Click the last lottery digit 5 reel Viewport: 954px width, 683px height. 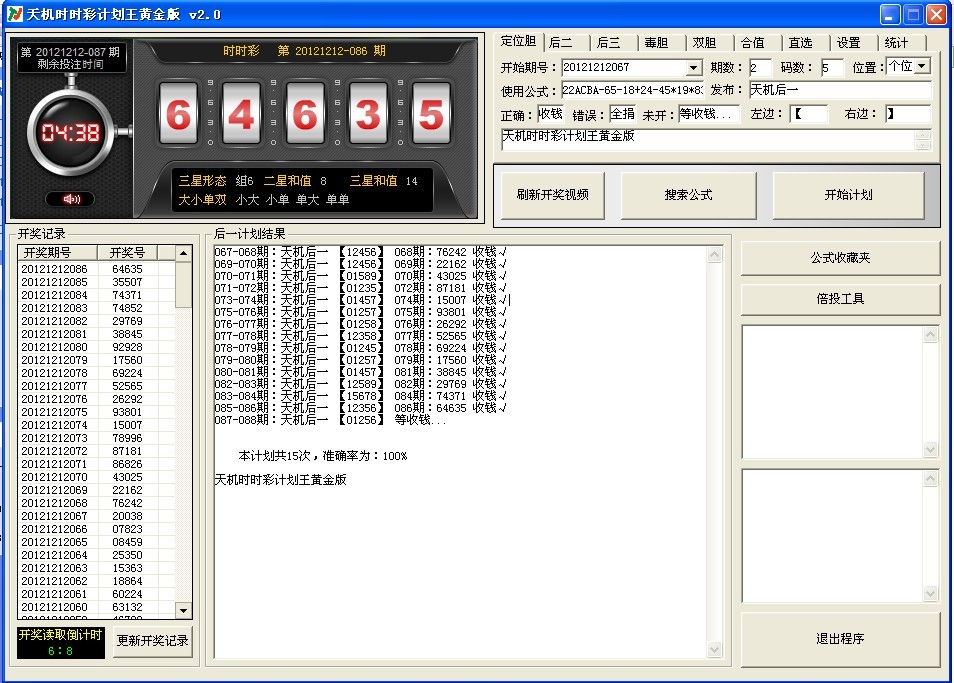(431, 114)
